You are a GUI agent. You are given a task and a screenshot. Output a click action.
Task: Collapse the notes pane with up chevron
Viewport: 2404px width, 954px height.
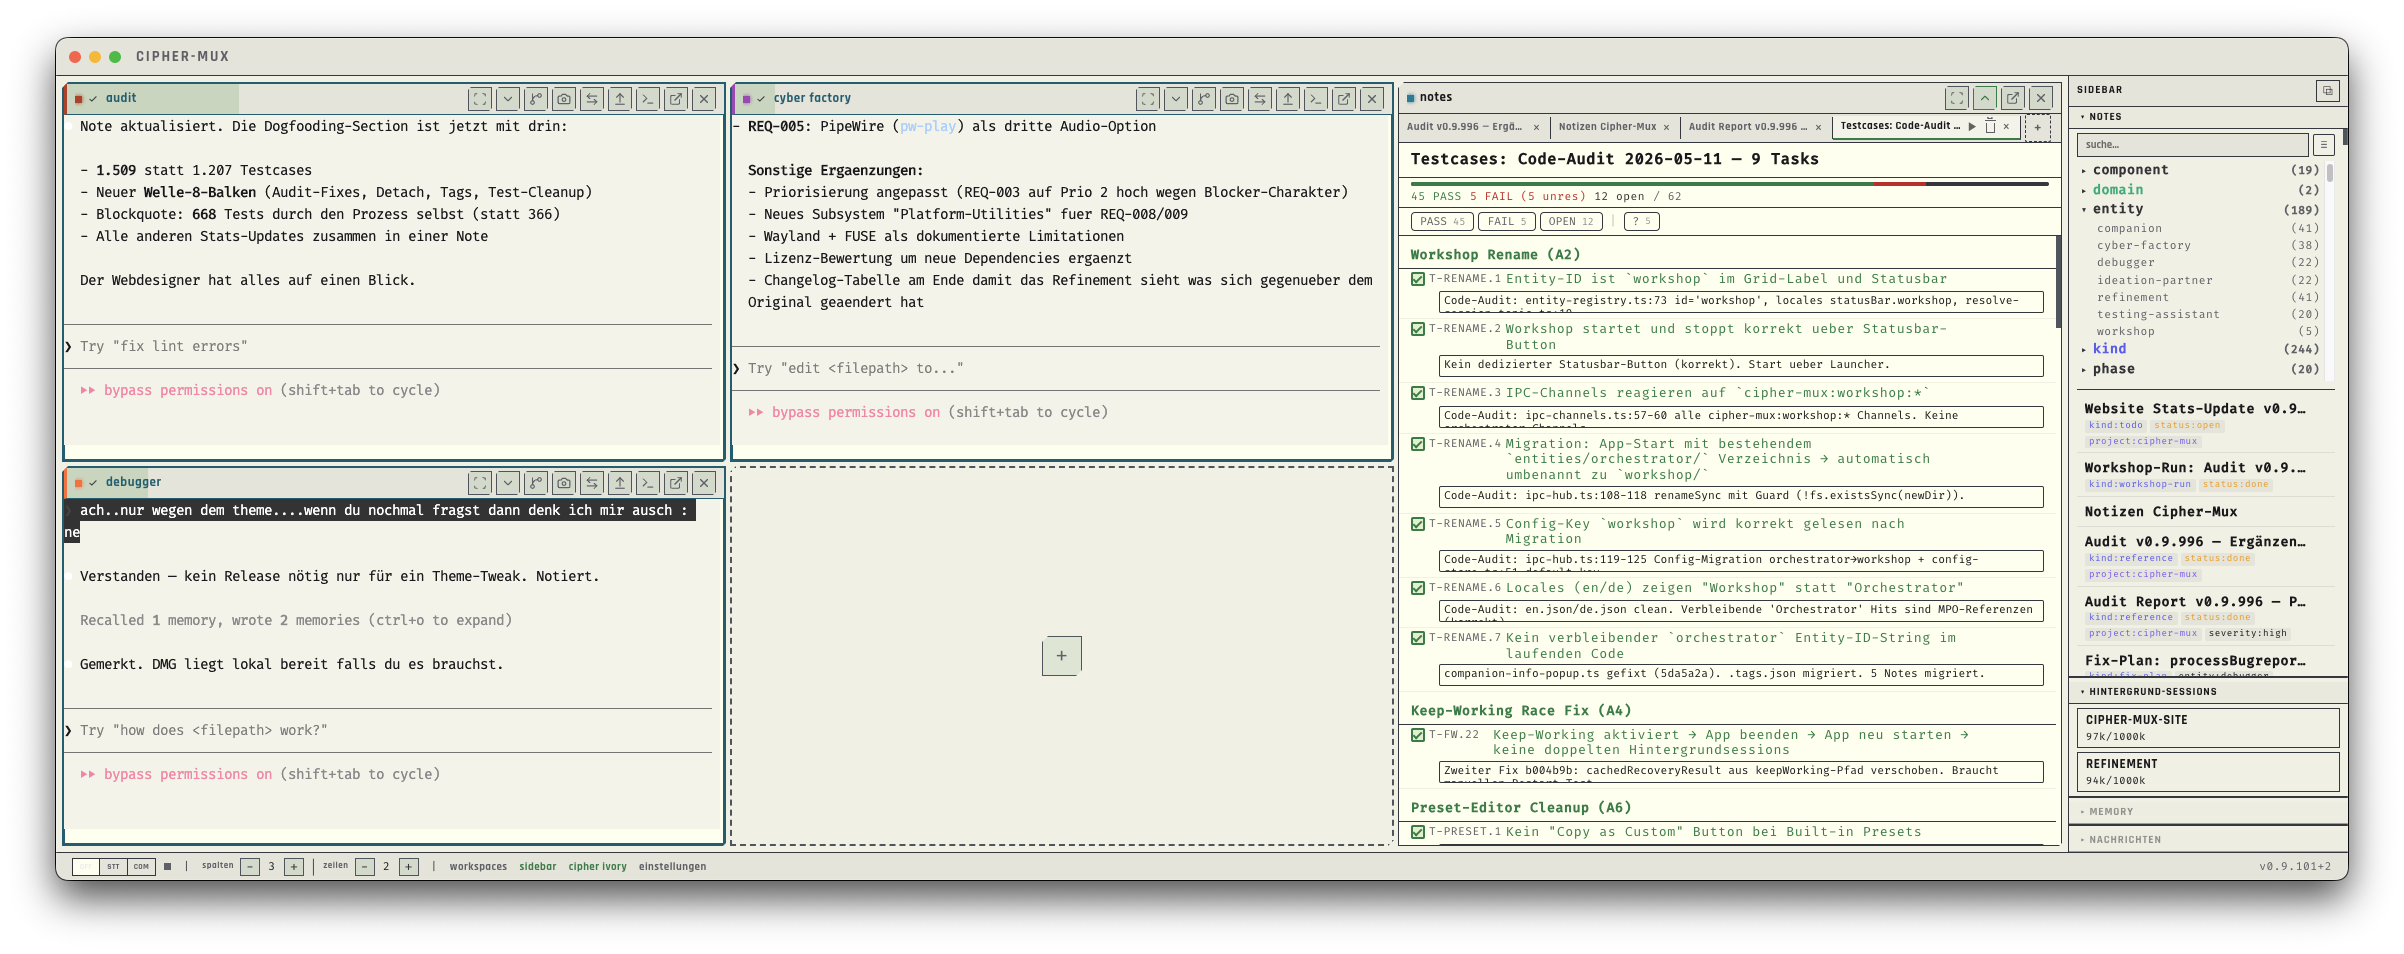(1985, 98)
